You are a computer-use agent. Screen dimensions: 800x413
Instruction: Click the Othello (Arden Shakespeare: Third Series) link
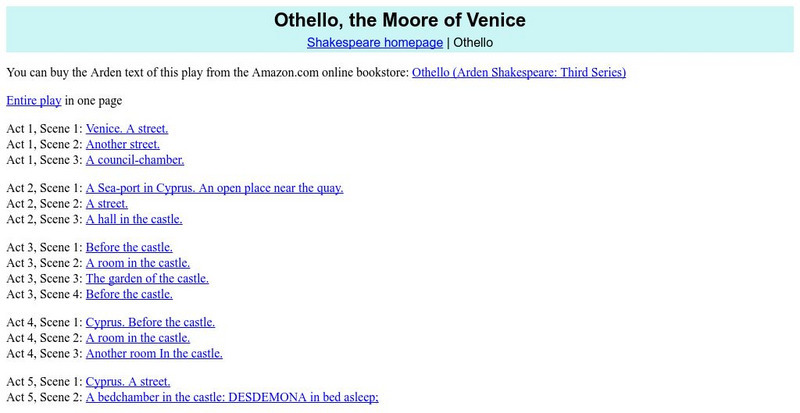coord(519,72)
